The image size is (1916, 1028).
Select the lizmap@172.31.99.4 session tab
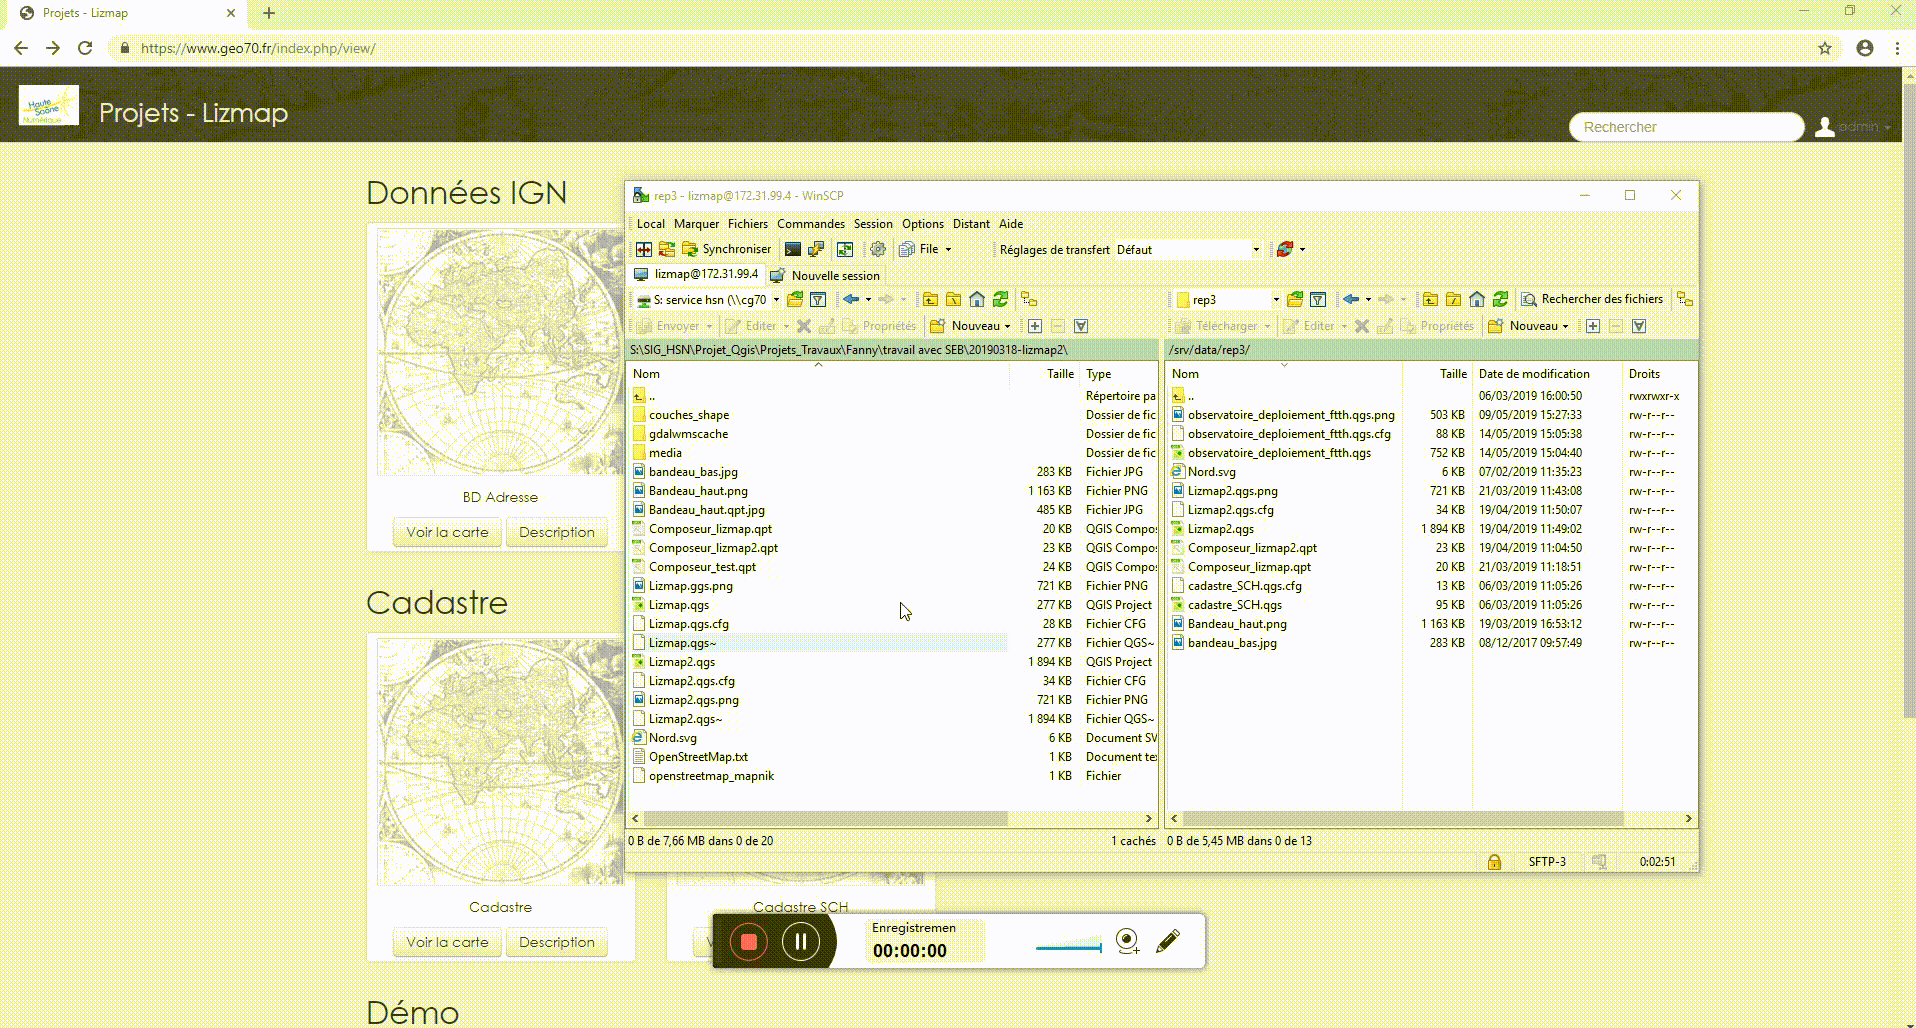point(696,274)
